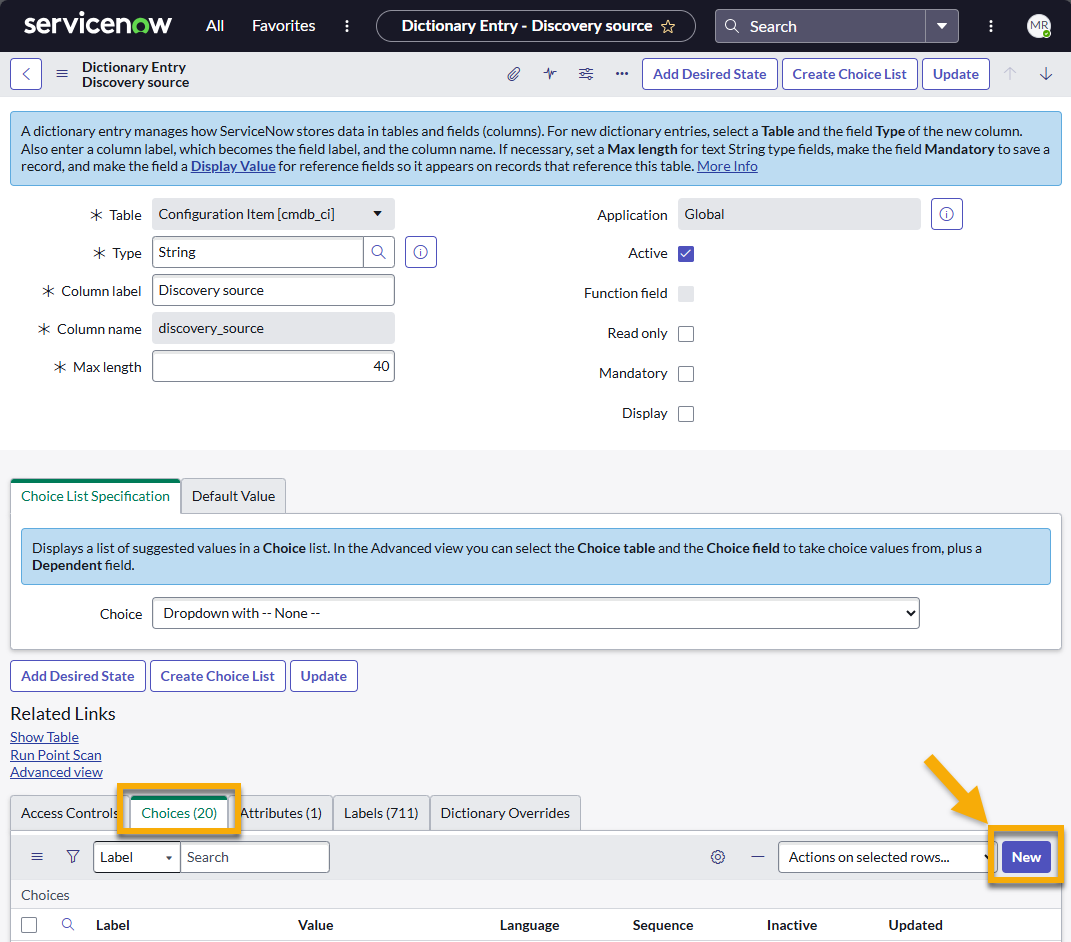Click the New button in Choices
1071x942 pixels.
[1026, 857]
